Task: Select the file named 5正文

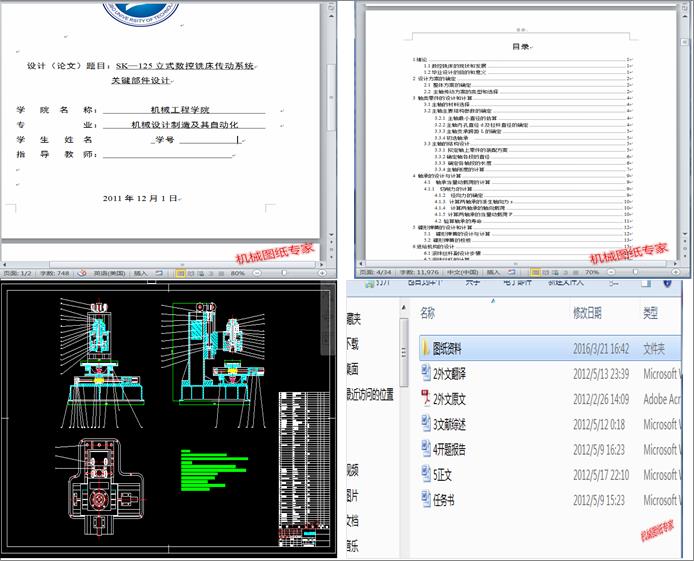Action: click(x=442, y=475)
